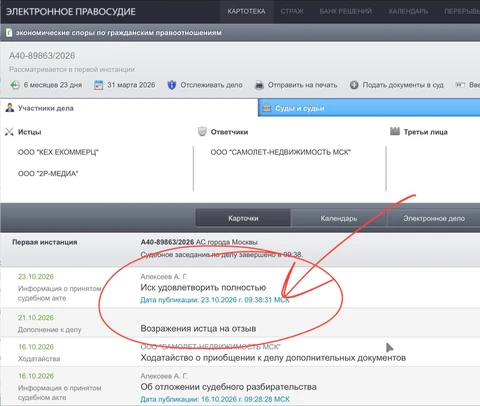Open the БАНК РЕШЕНИЙ tab
The width and height of the screenshot is (480, 406).
[x=345, y=11]
